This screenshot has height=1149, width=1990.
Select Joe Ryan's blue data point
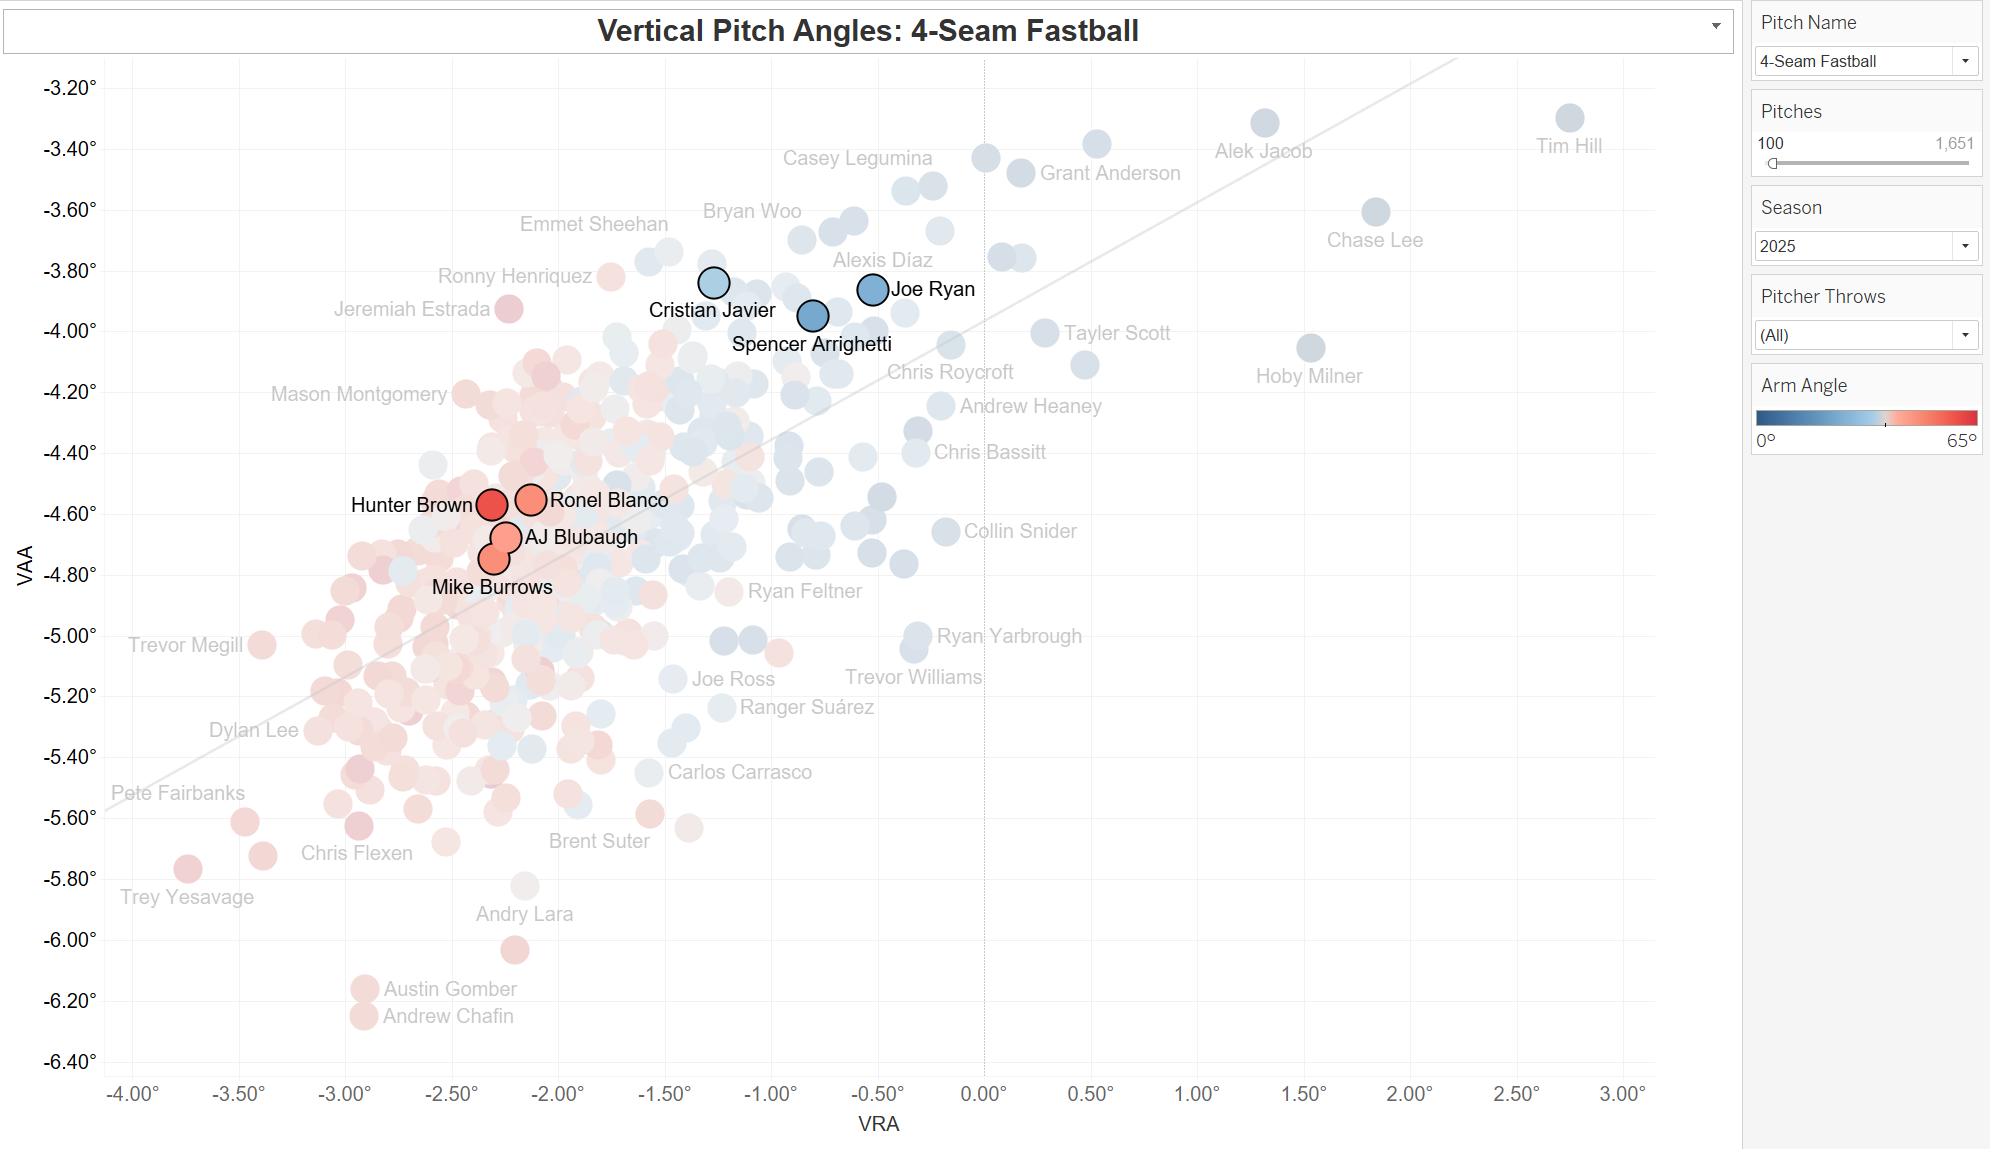(873, 290)
